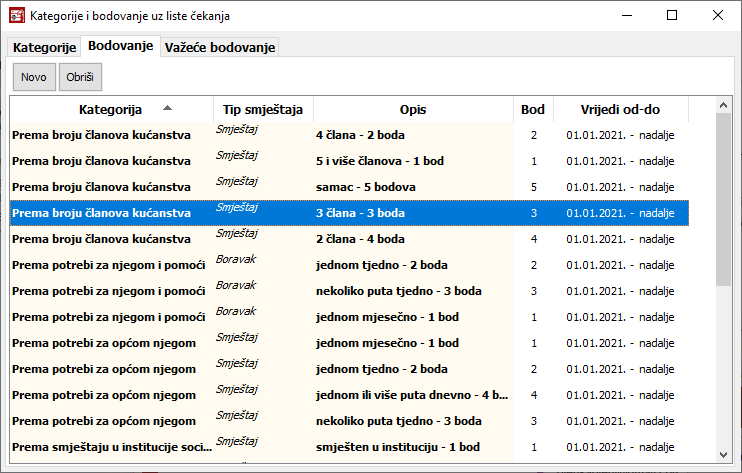Click the sort arrow on Kategorija column
Screen dimensions: 742x473
(167, 108)
